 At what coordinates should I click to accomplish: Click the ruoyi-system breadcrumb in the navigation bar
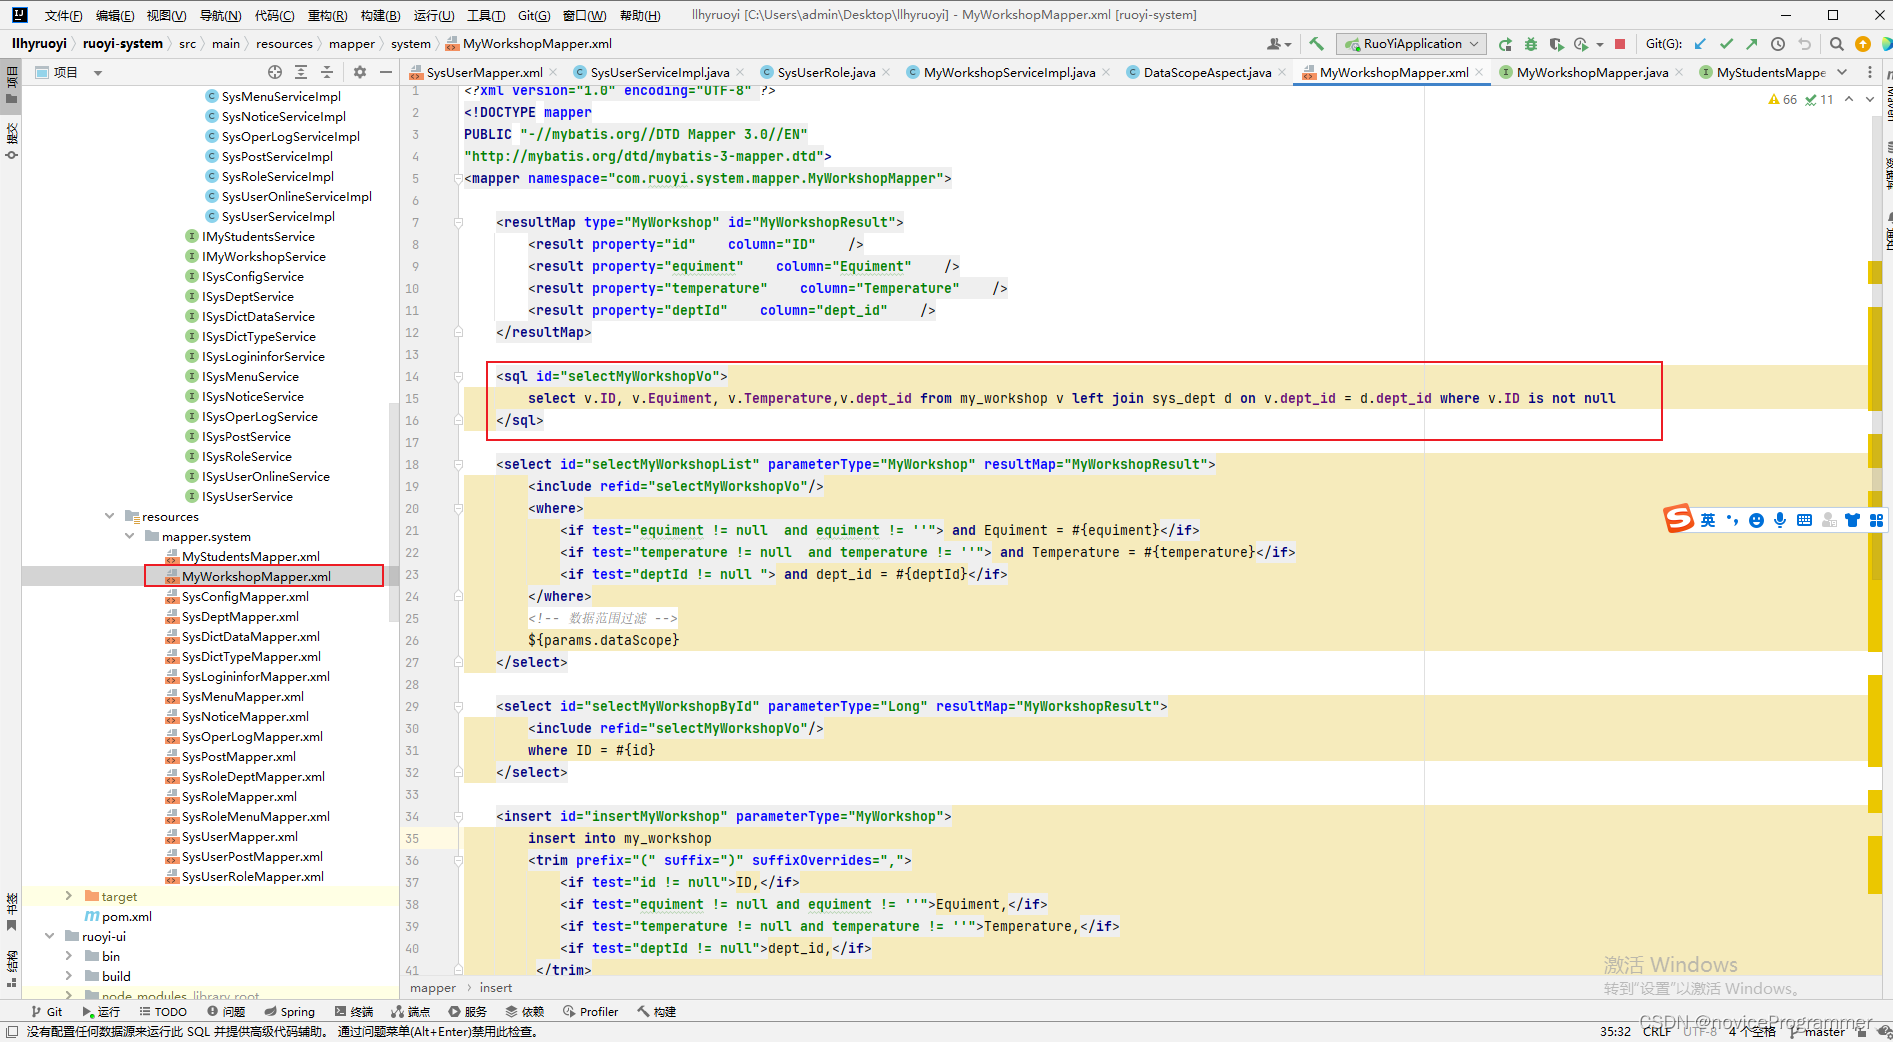(123, 43)
